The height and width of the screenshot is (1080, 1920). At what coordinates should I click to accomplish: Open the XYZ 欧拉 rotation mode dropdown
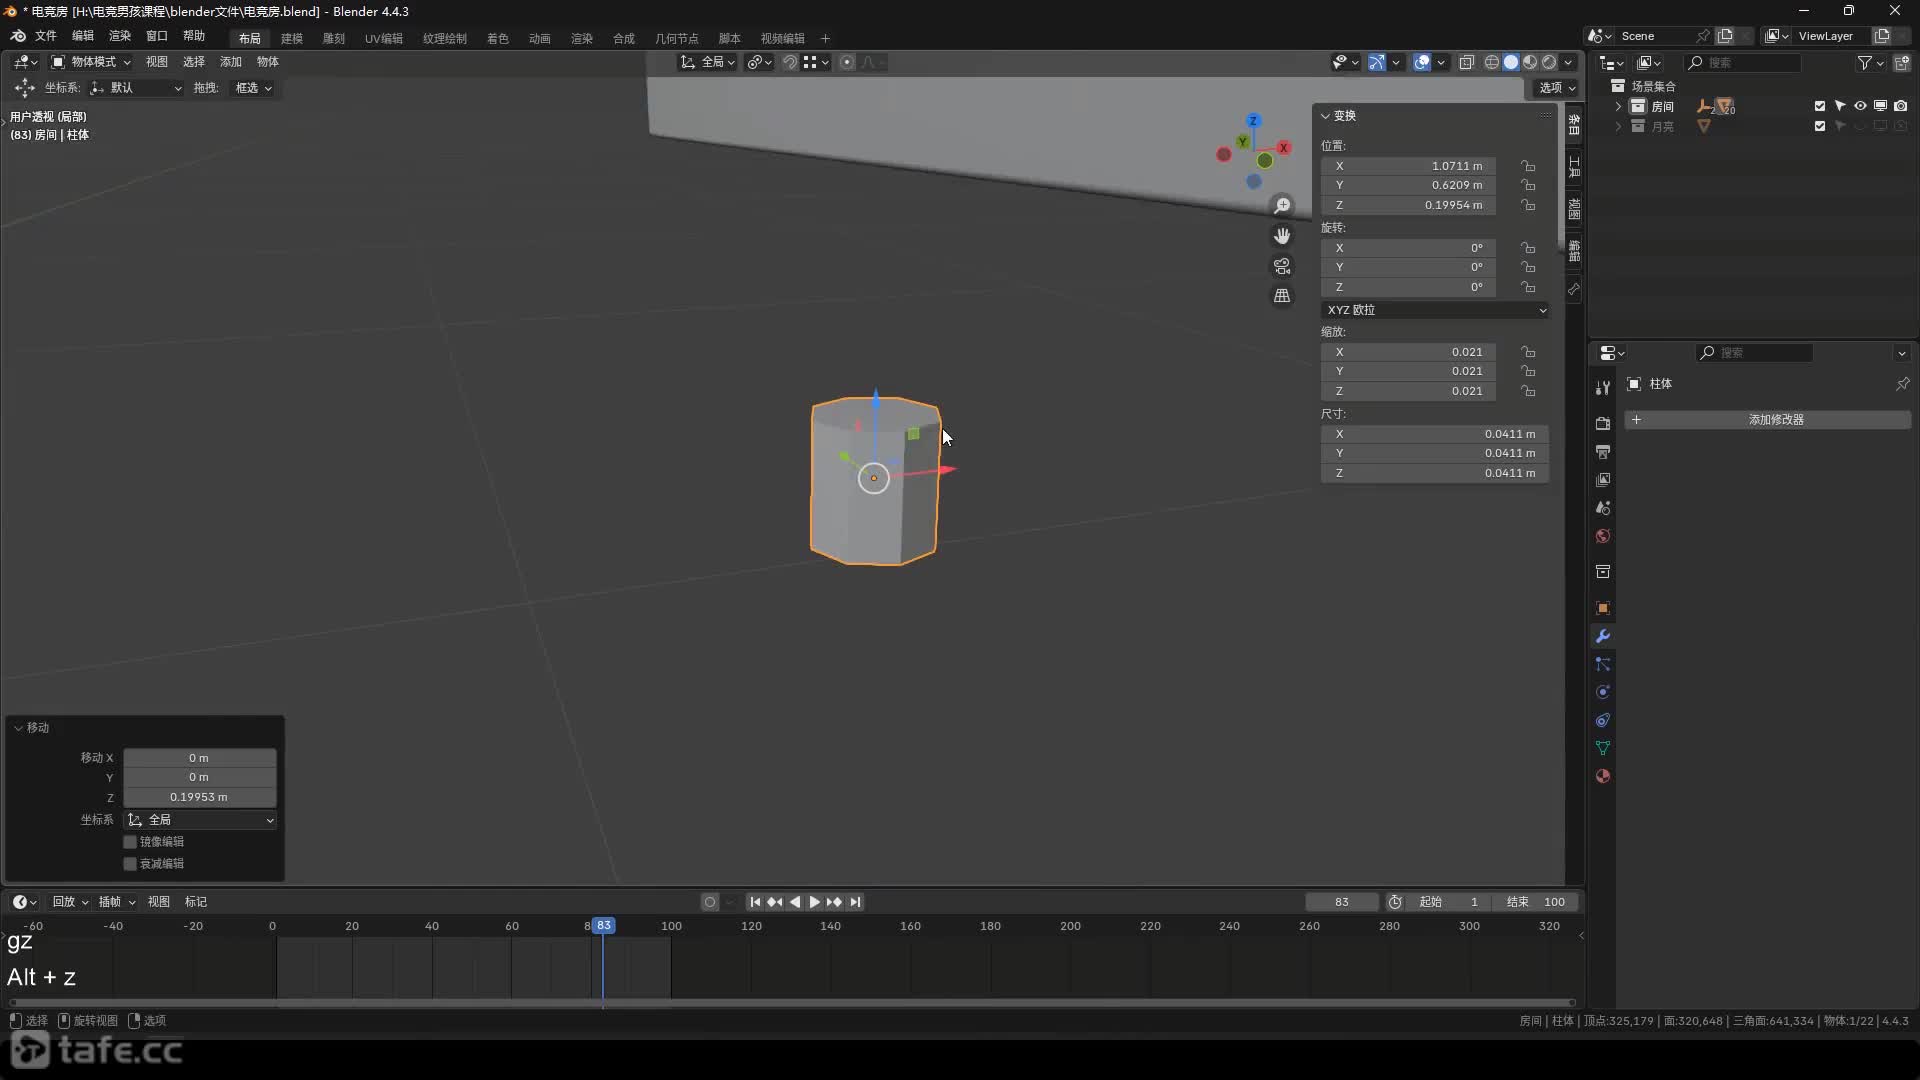click(x=1435, y=310)
